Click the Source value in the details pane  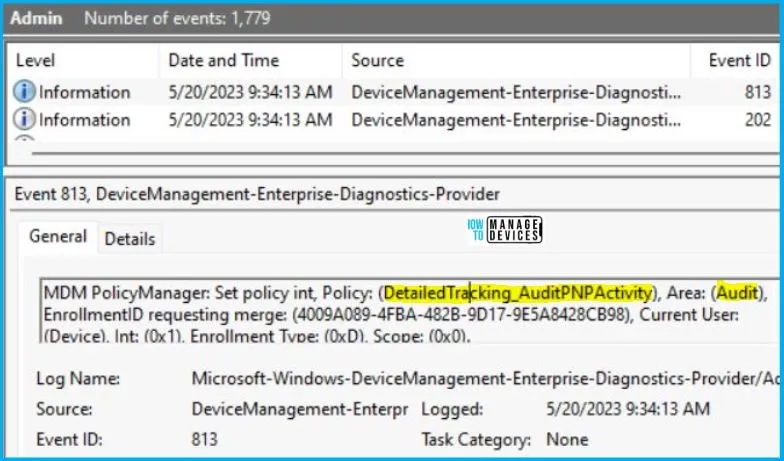[x=300, y=410]
